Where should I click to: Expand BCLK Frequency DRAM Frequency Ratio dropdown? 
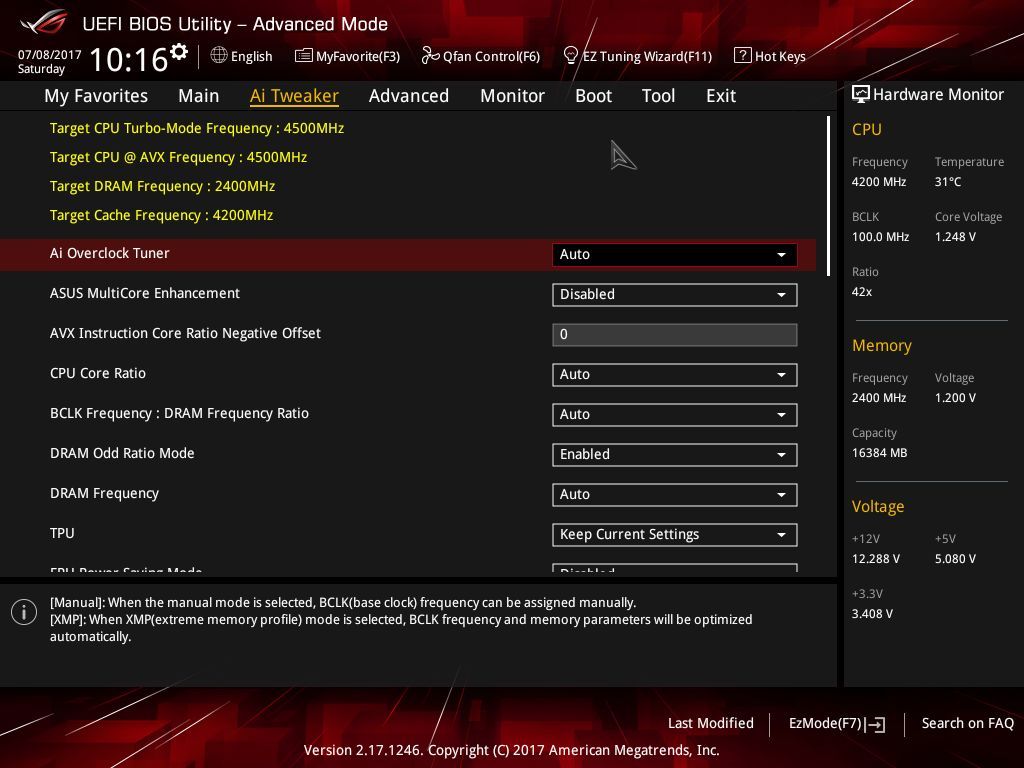pyautogui.click(x=675, y=415)
